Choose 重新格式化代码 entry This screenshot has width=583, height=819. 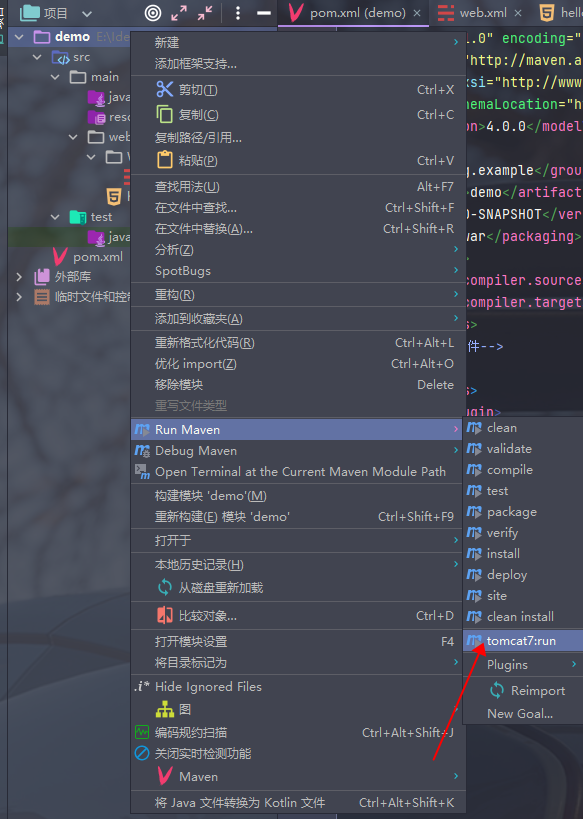pos(298,343)
